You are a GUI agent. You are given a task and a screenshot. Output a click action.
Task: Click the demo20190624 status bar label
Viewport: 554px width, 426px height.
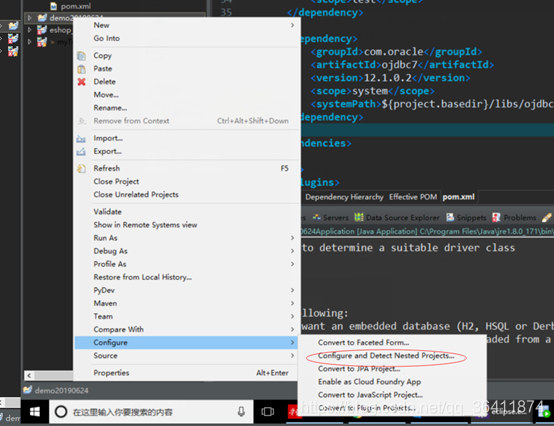(x=62, y=391)
